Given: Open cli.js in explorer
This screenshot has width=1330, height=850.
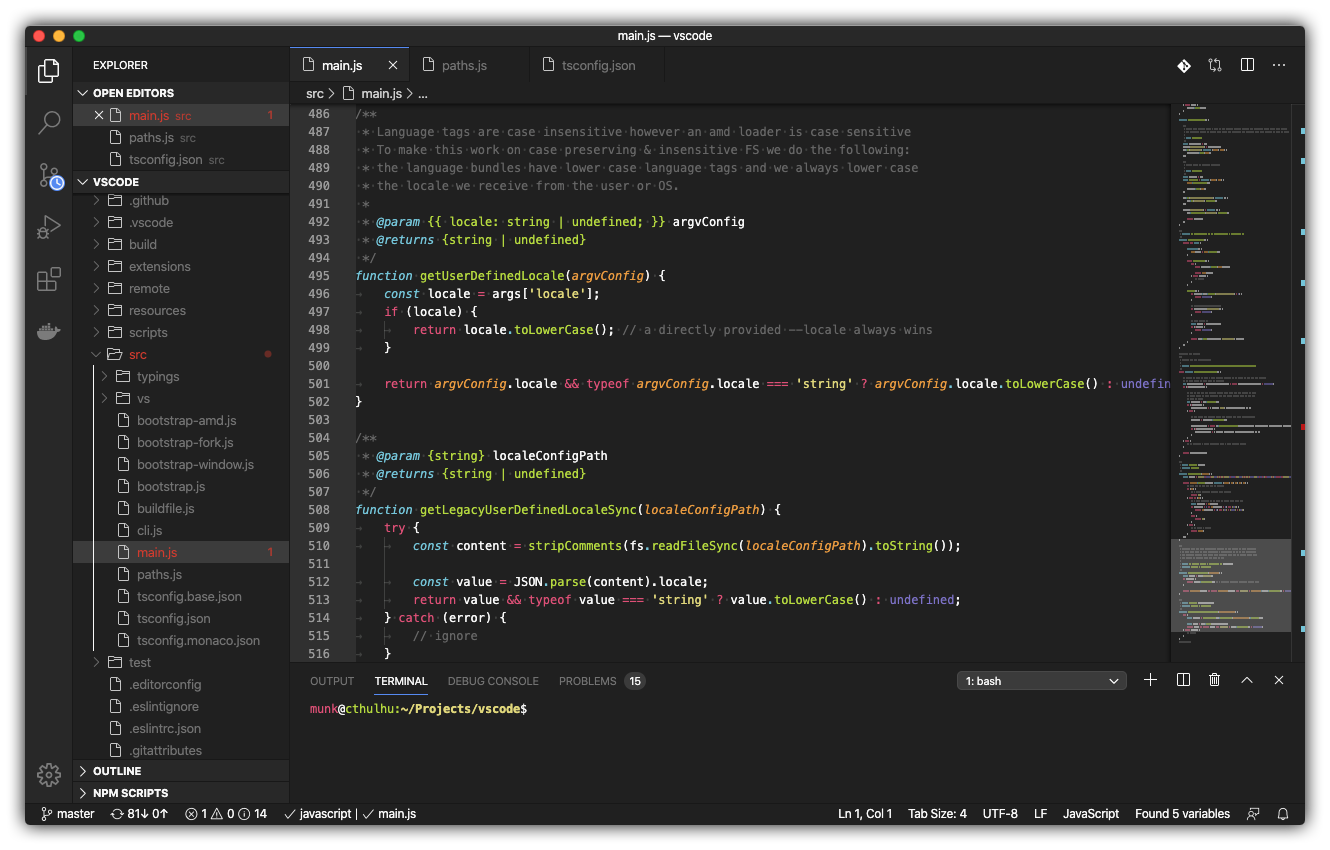Looking at the screenshot, I should click(181, 531).
